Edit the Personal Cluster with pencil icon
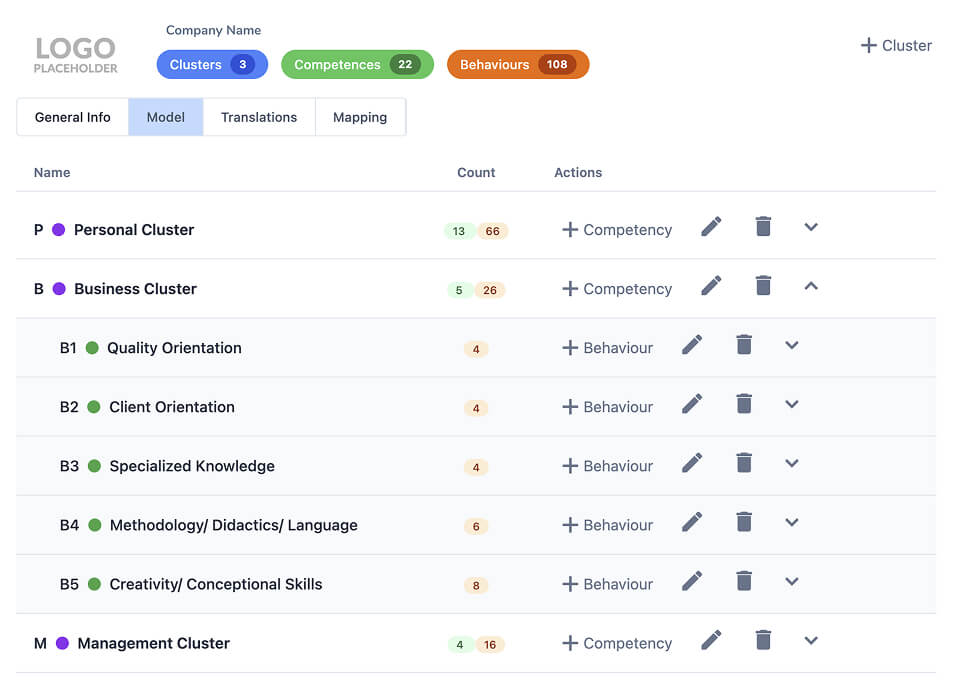Viewport: 956px width, 688px height. [x=711, y=227]
